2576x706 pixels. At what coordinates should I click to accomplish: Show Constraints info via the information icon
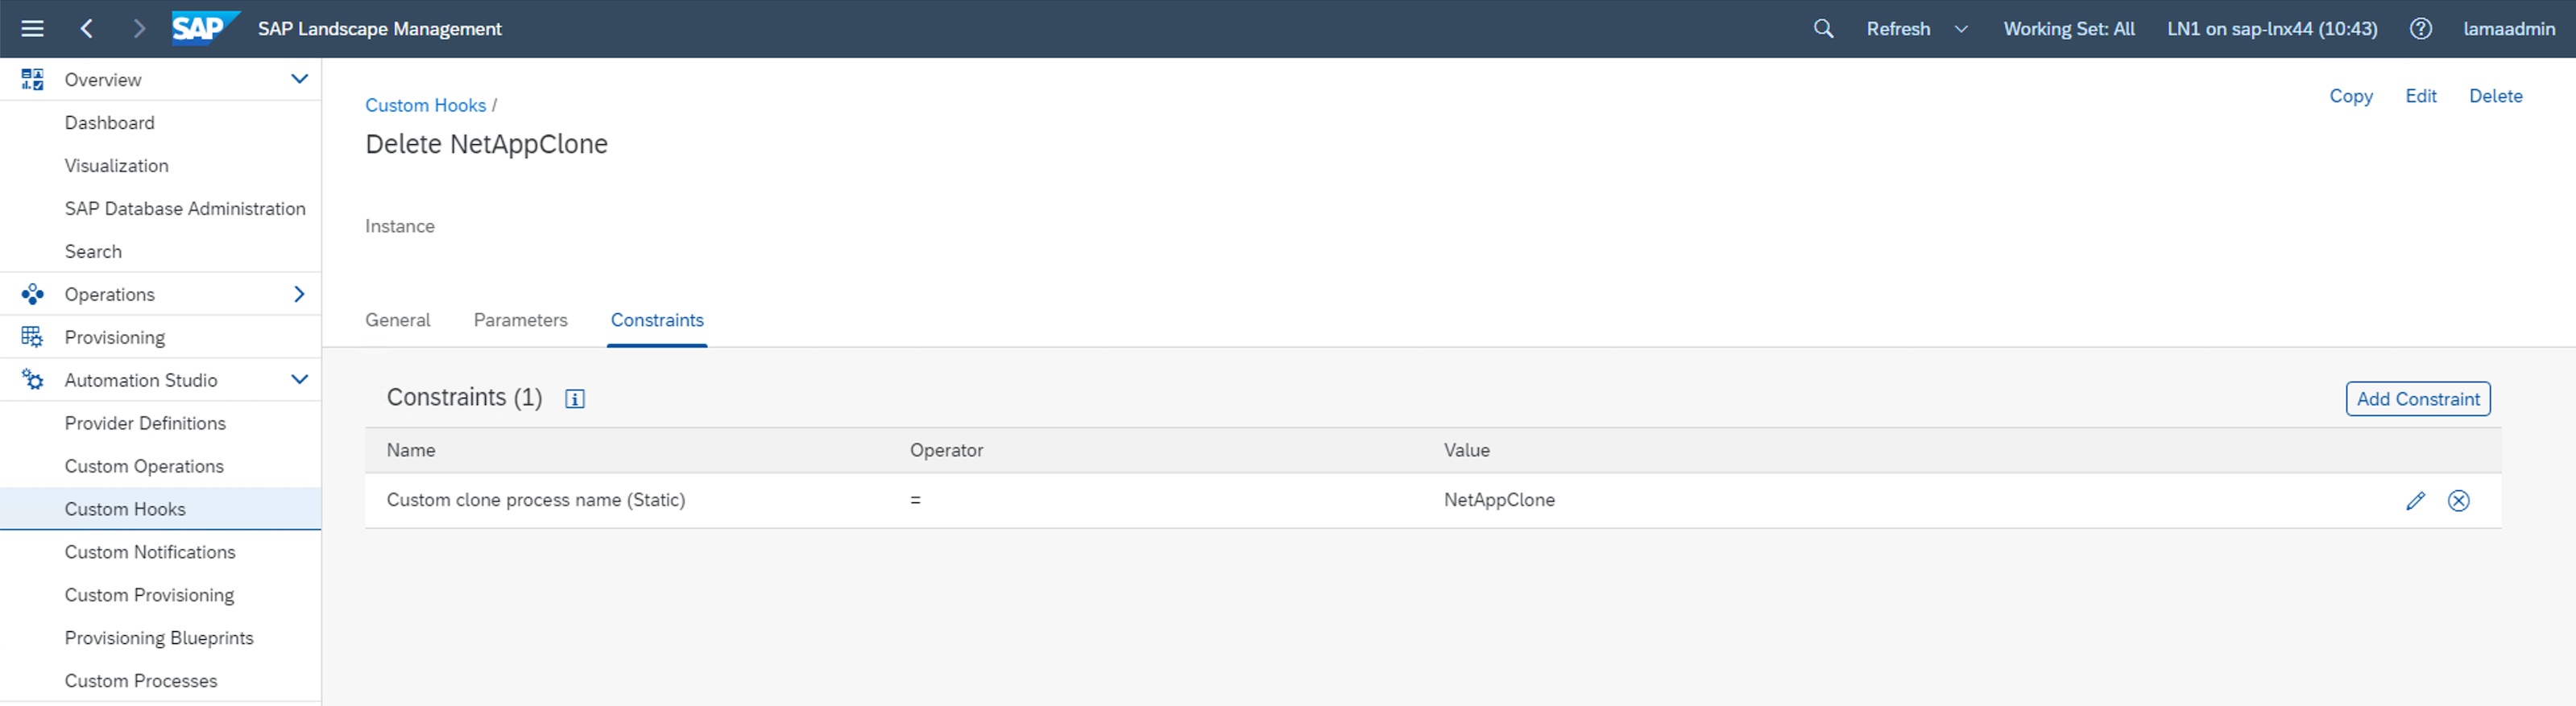pos(575,399)
